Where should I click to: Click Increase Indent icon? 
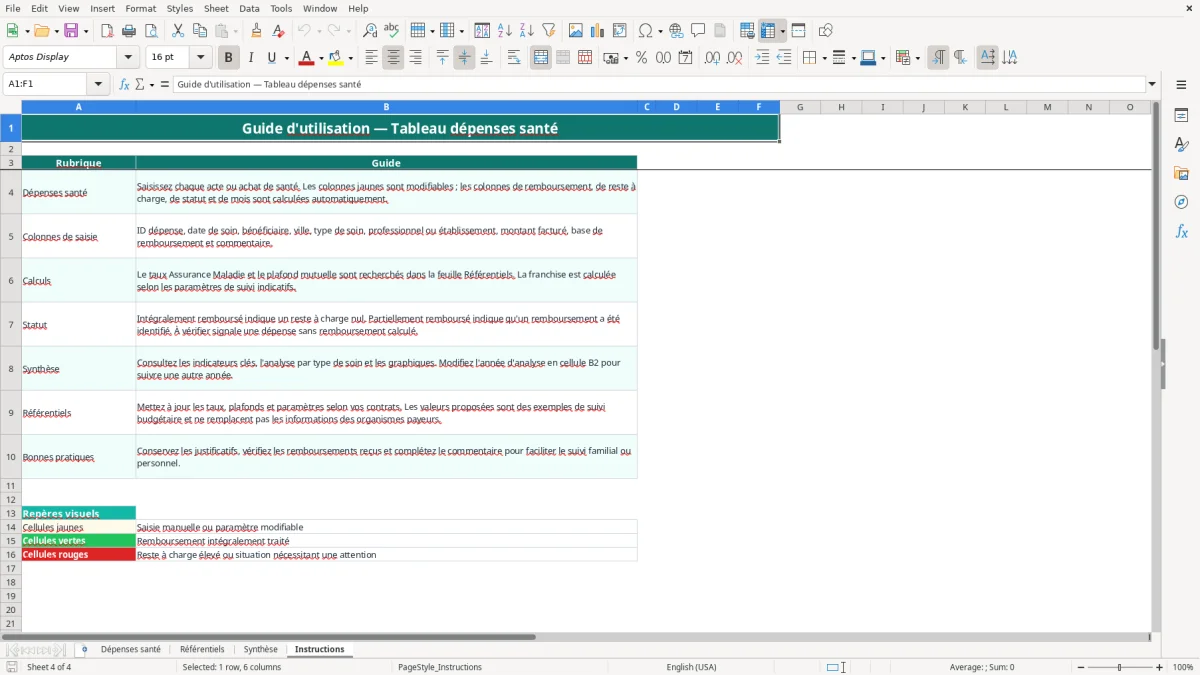click(x=762, y=58)
